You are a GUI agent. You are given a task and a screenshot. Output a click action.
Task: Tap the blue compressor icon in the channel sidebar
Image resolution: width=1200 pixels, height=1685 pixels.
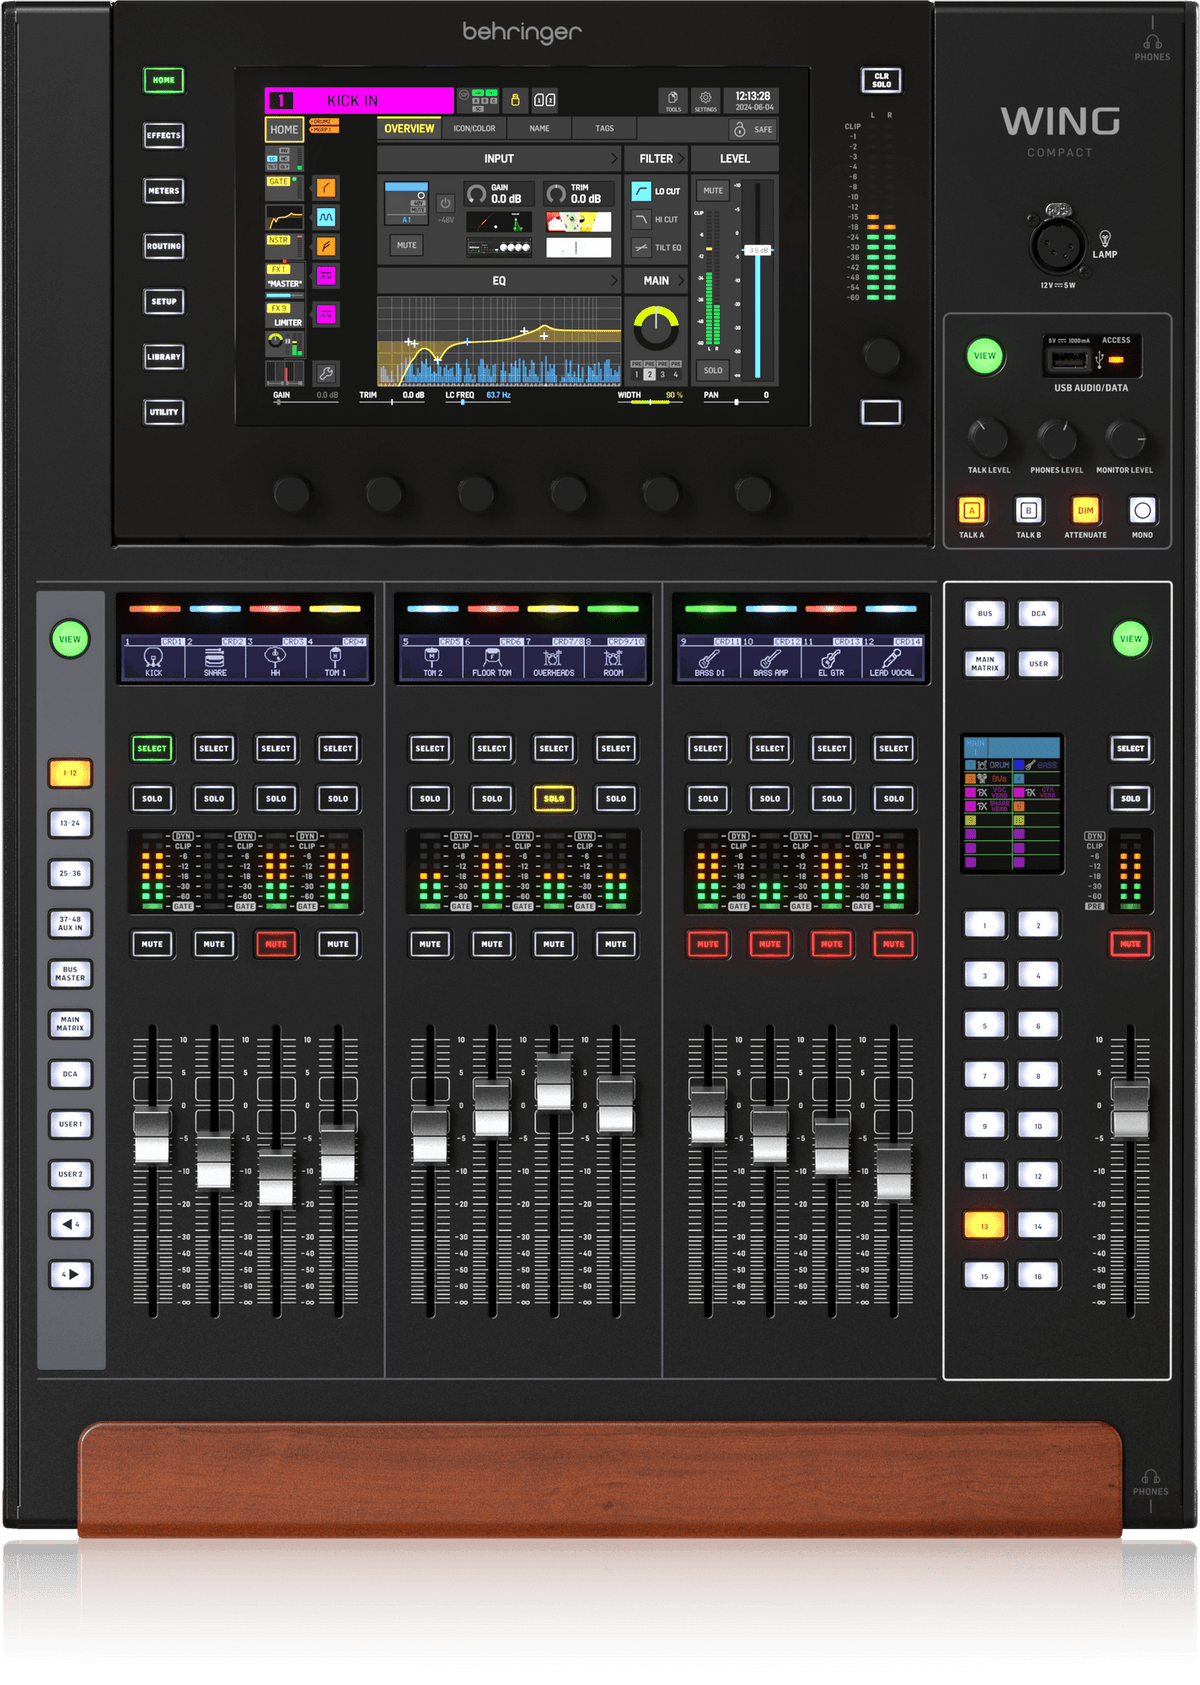coord(326,216)
